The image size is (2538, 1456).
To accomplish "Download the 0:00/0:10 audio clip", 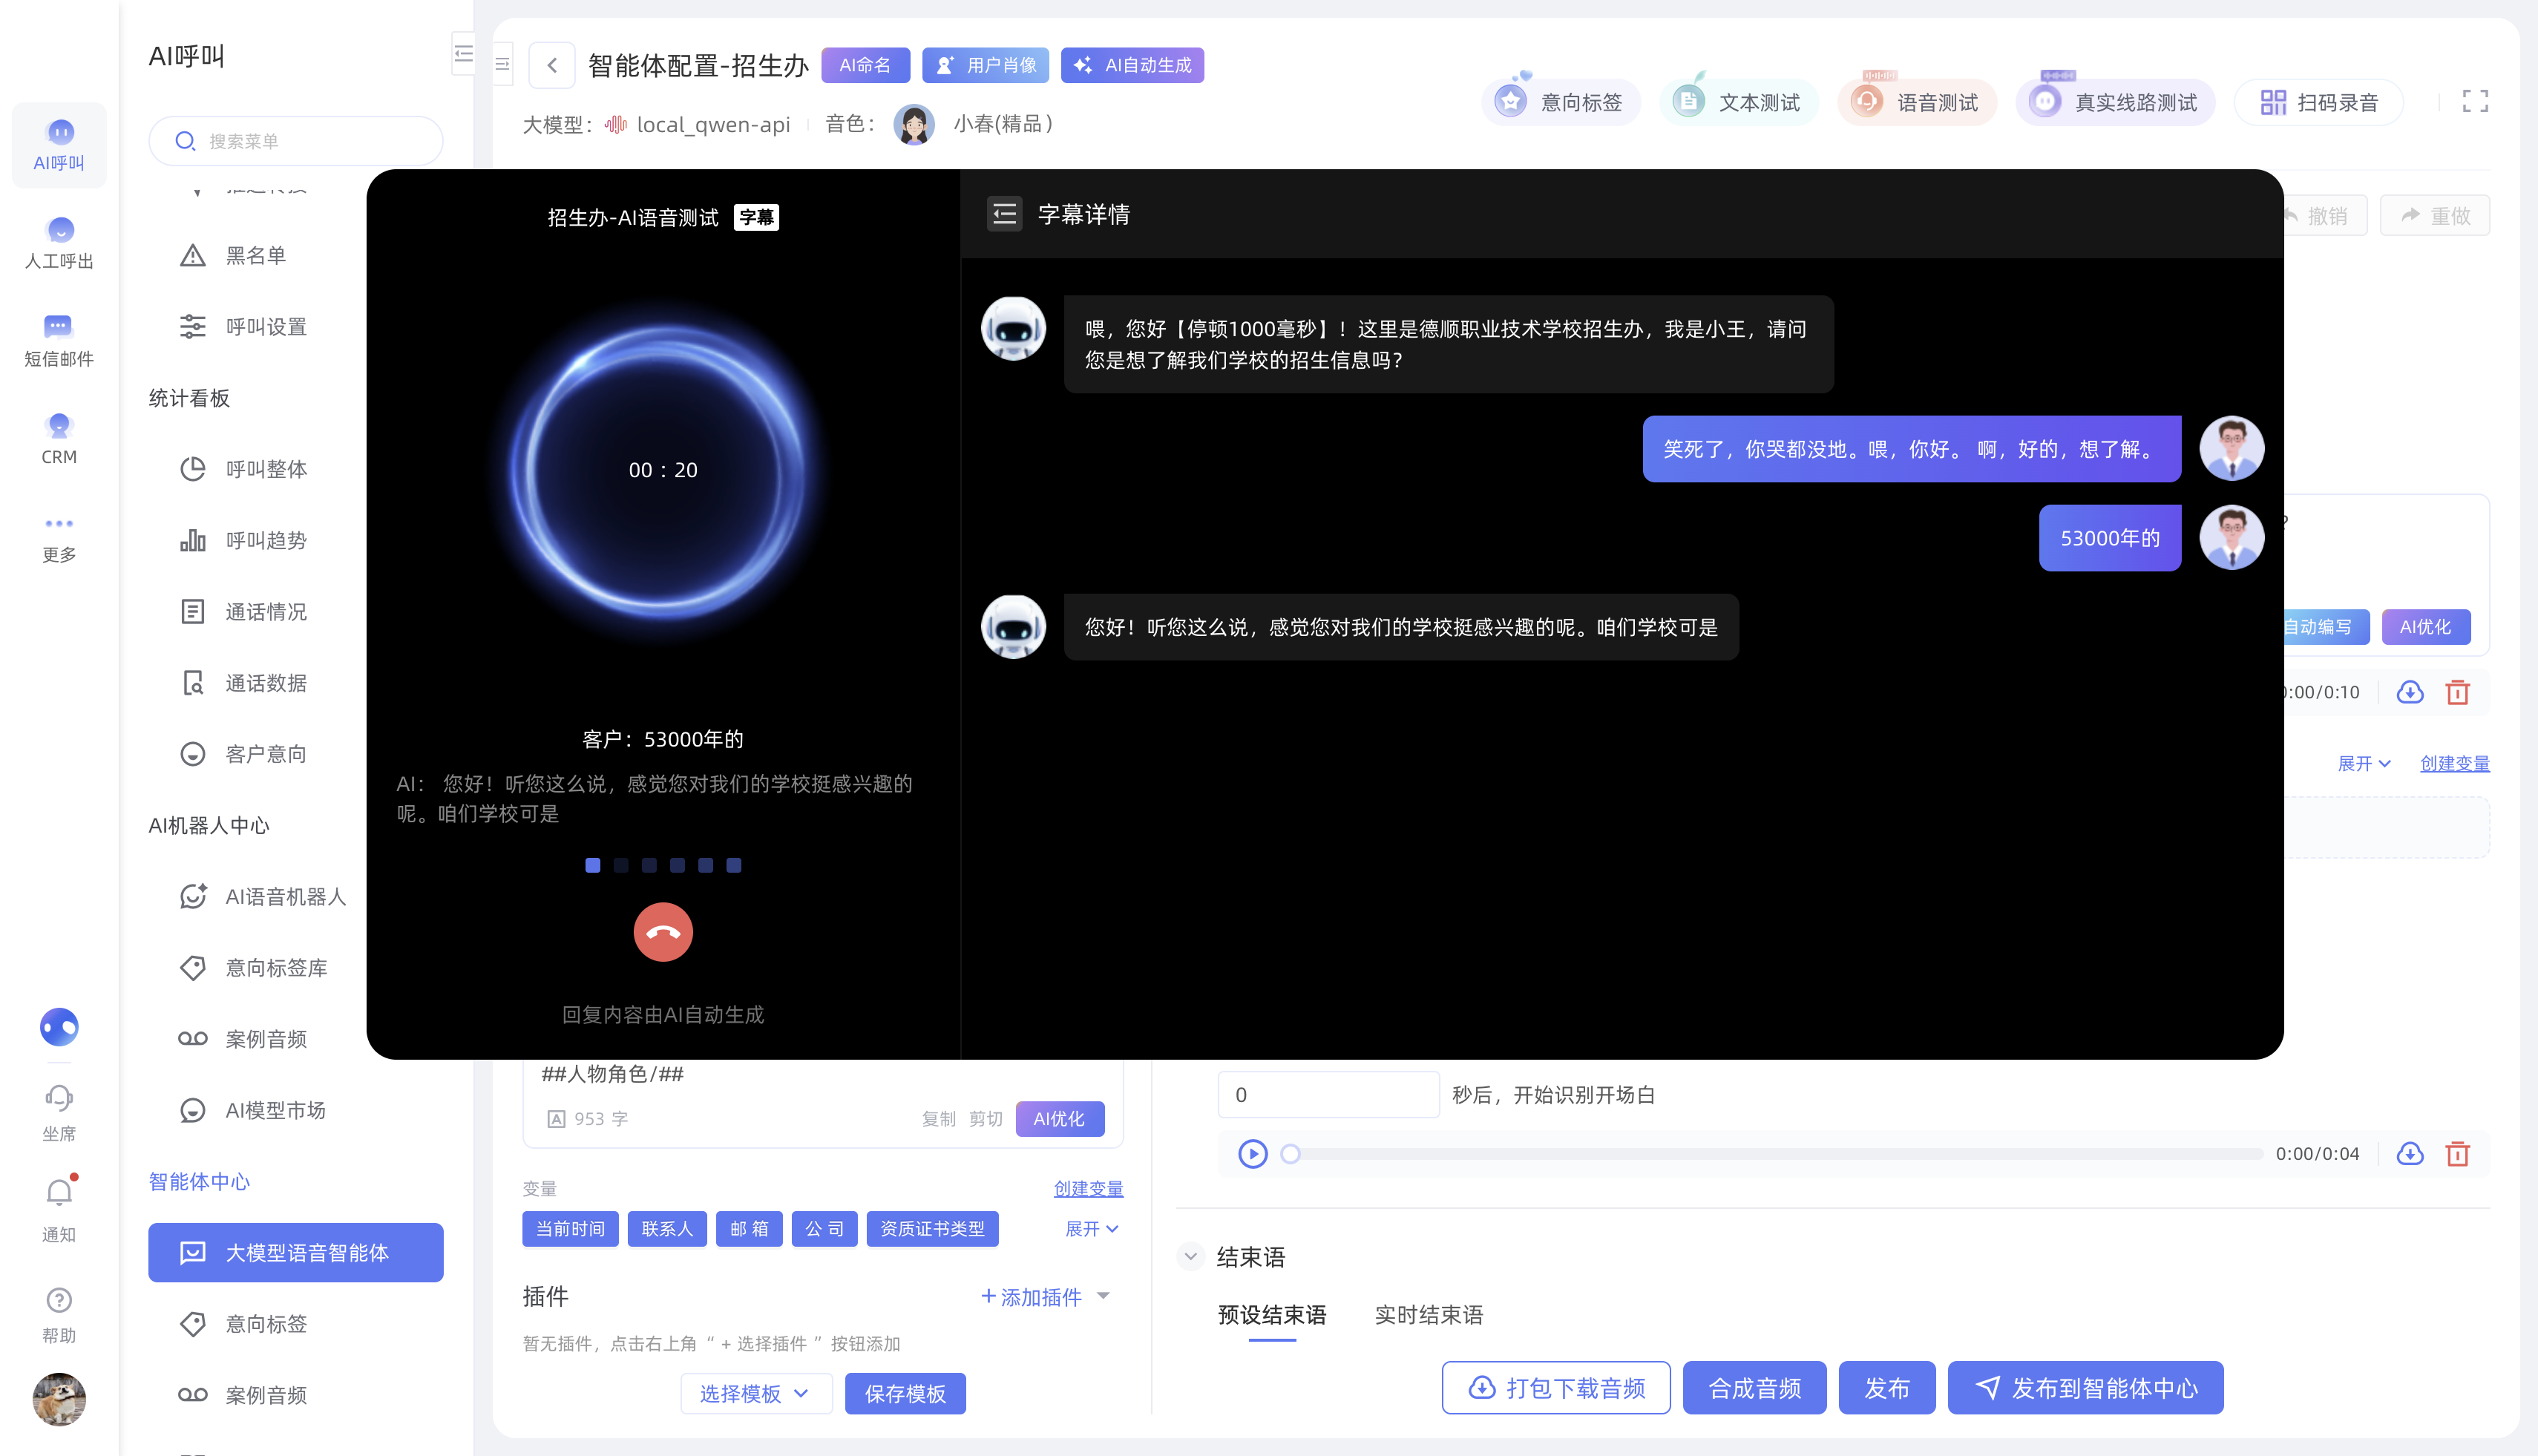I will point(2410,692).
